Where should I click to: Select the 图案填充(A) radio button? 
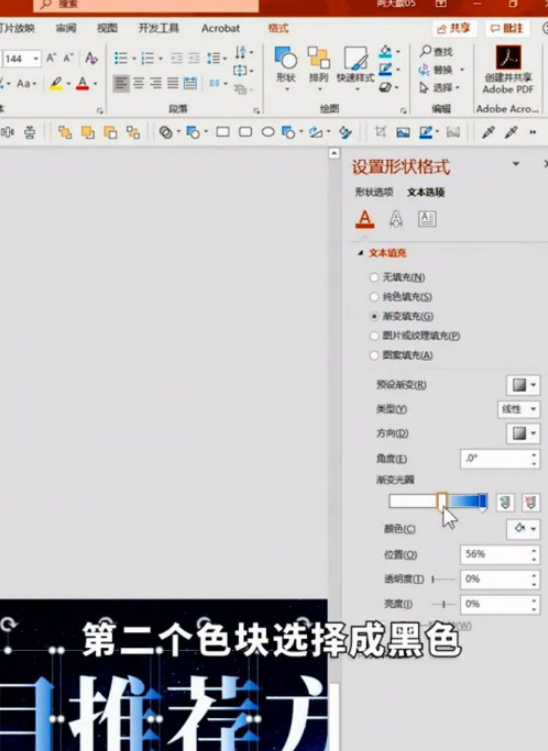click(x=374, y=355)
